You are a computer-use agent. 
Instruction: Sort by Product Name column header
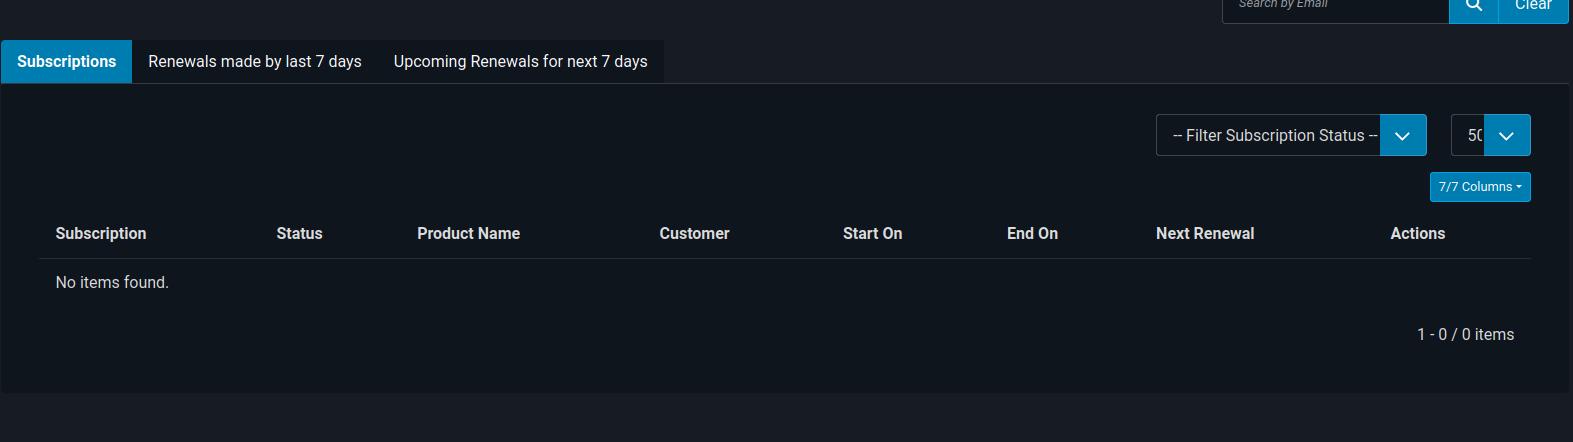[x=468, y=233]
